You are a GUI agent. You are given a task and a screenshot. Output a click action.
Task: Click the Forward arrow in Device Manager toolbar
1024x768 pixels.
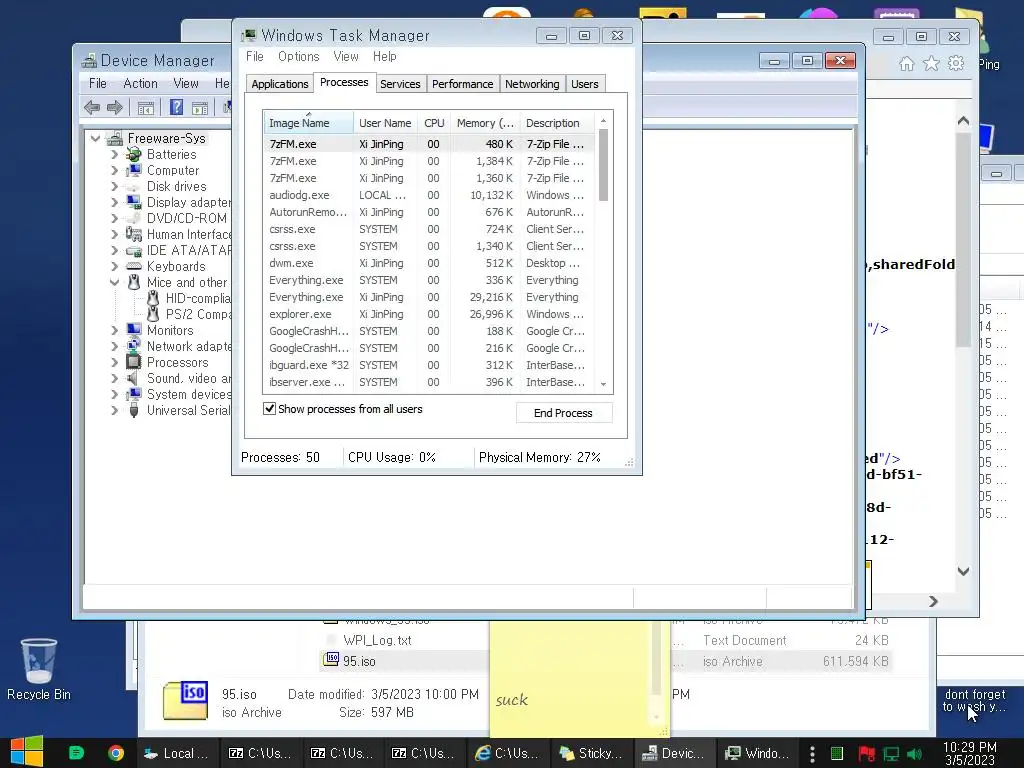coord(115,108)
